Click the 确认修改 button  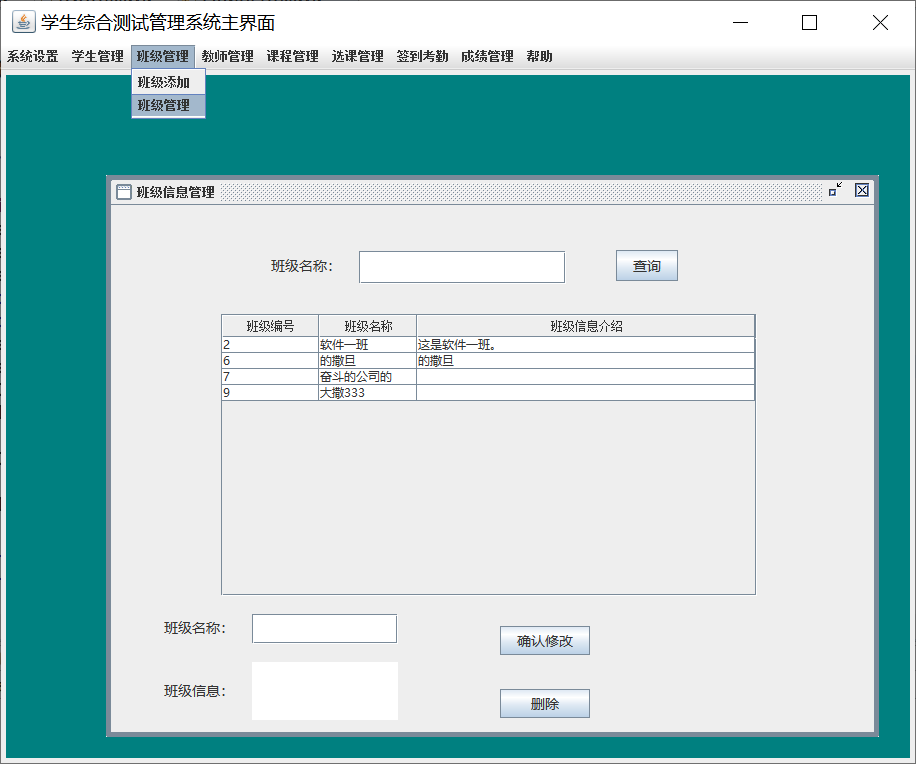pyautogui.click(x=544, y=641)
